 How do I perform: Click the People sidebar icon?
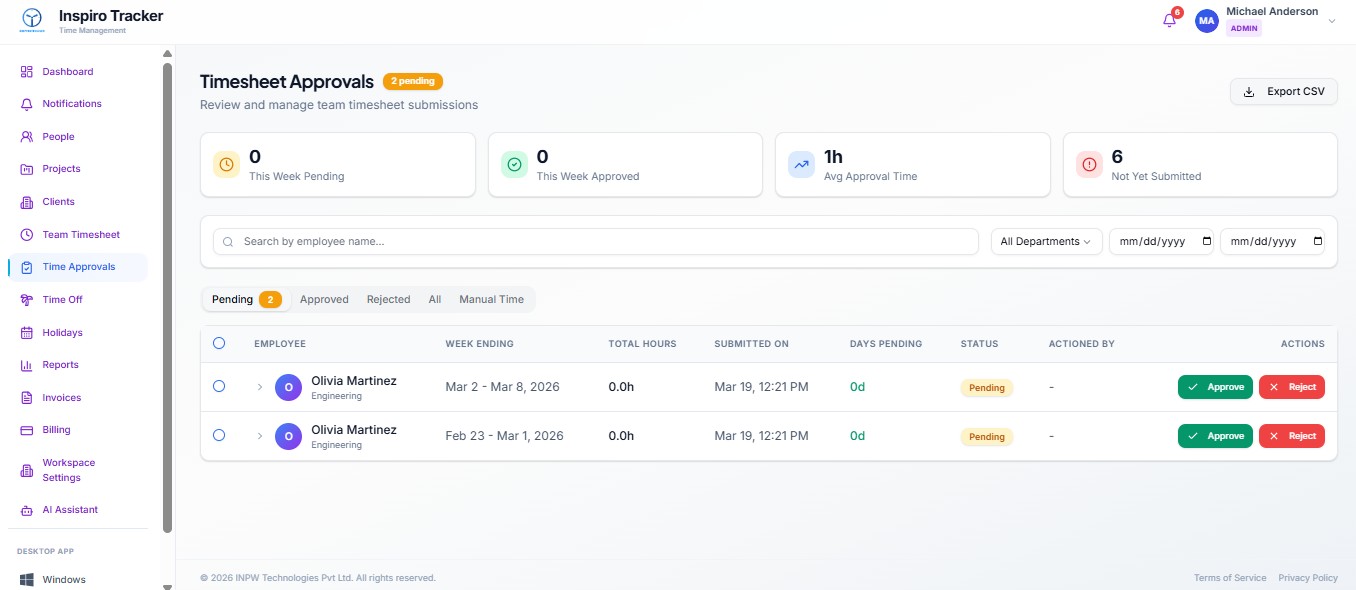(x=27, y=137)
